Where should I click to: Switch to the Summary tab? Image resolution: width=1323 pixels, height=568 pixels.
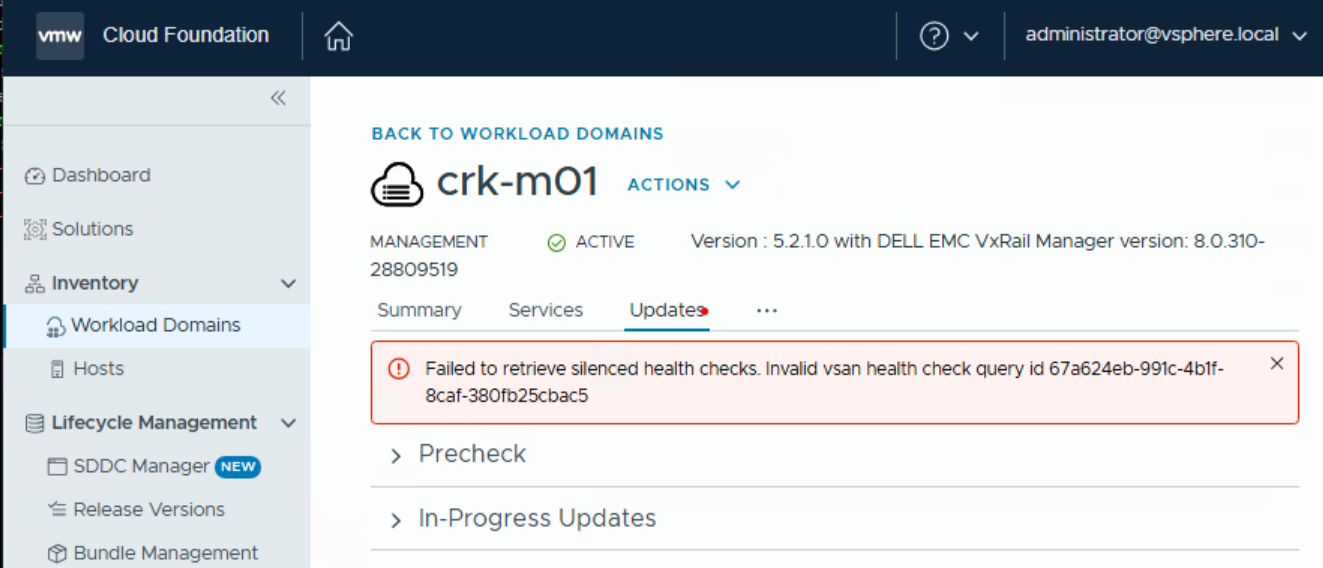point(419,311)
